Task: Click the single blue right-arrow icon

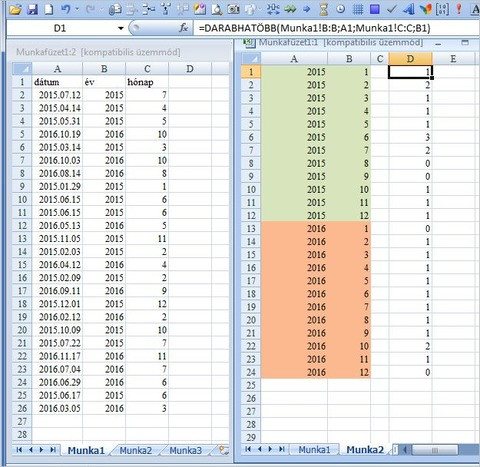Action: 306,9
